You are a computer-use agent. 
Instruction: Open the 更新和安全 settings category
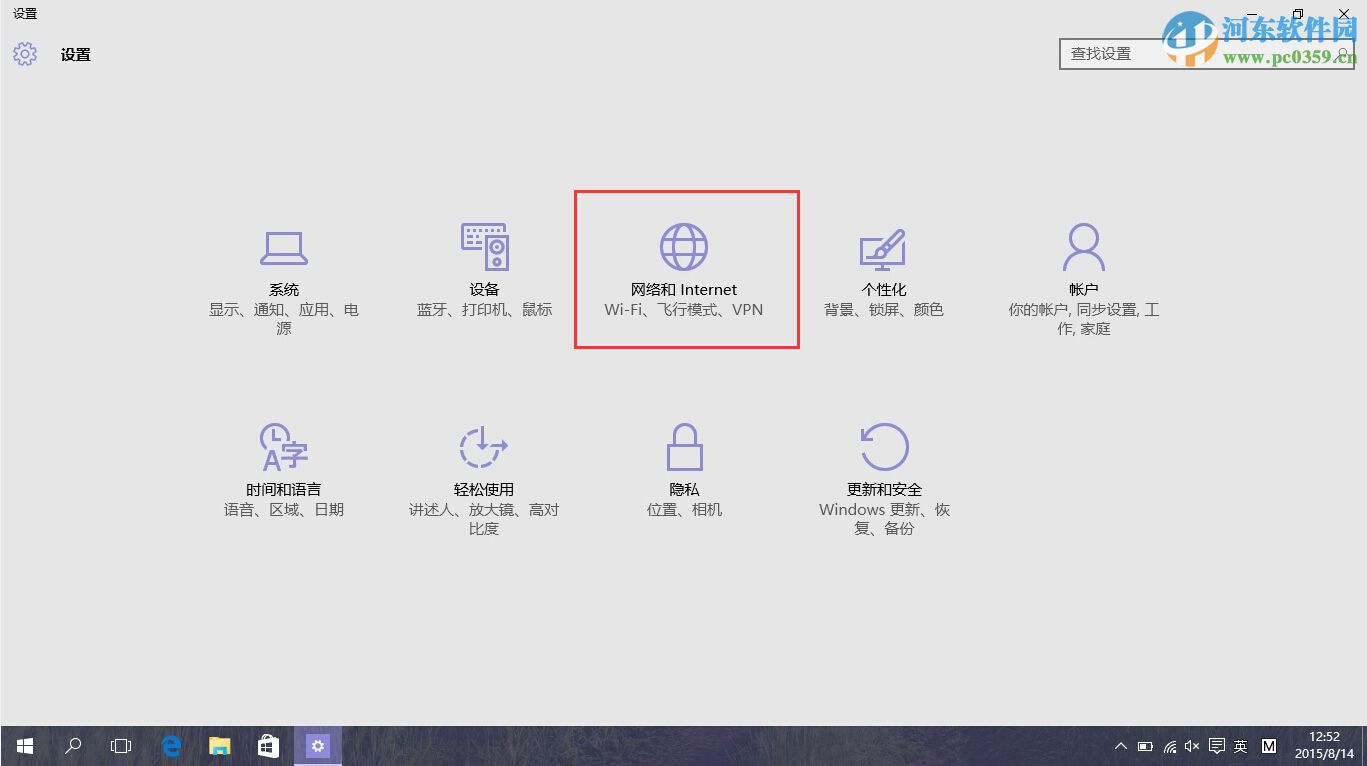883,470
